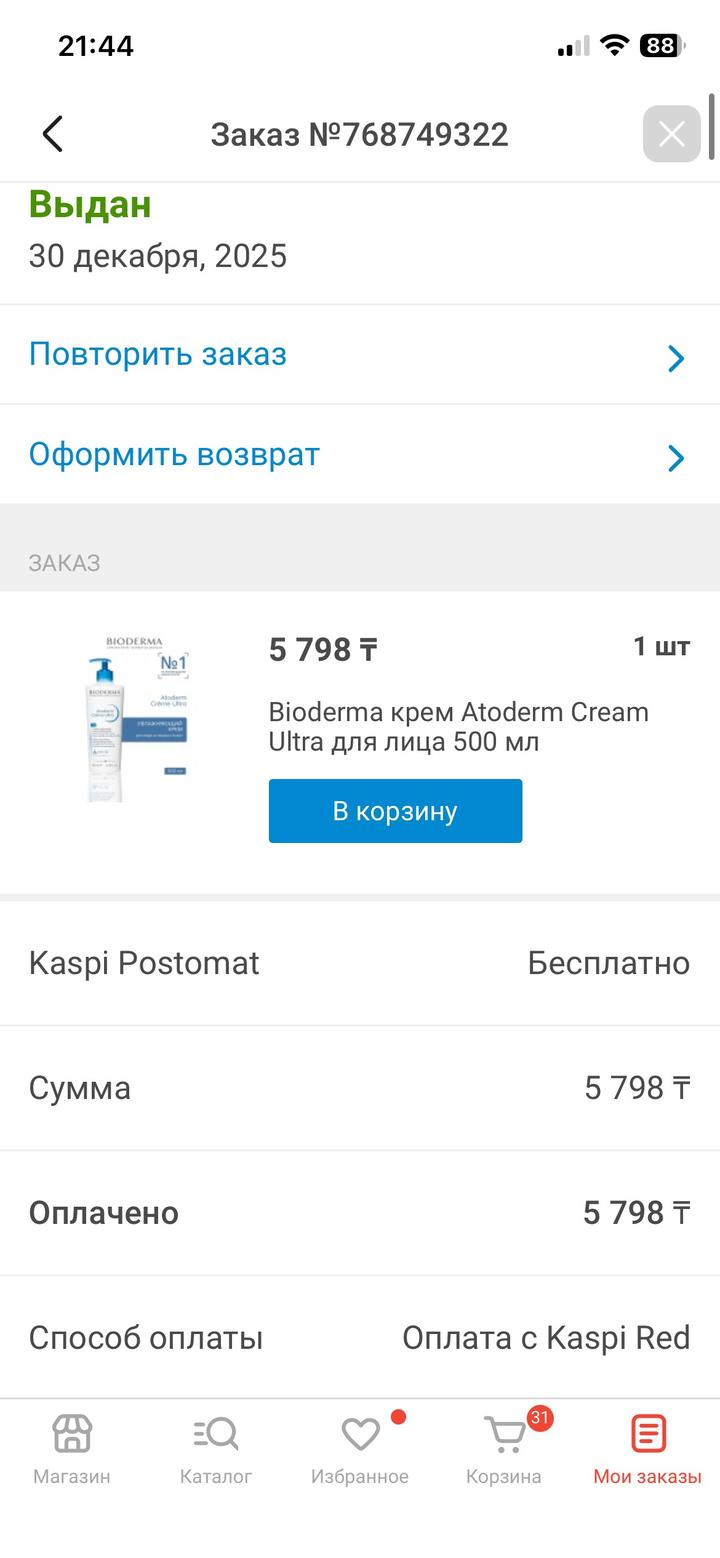Close the order details with X
This screenshot has height=1558, width=720.
coord(671,134)
